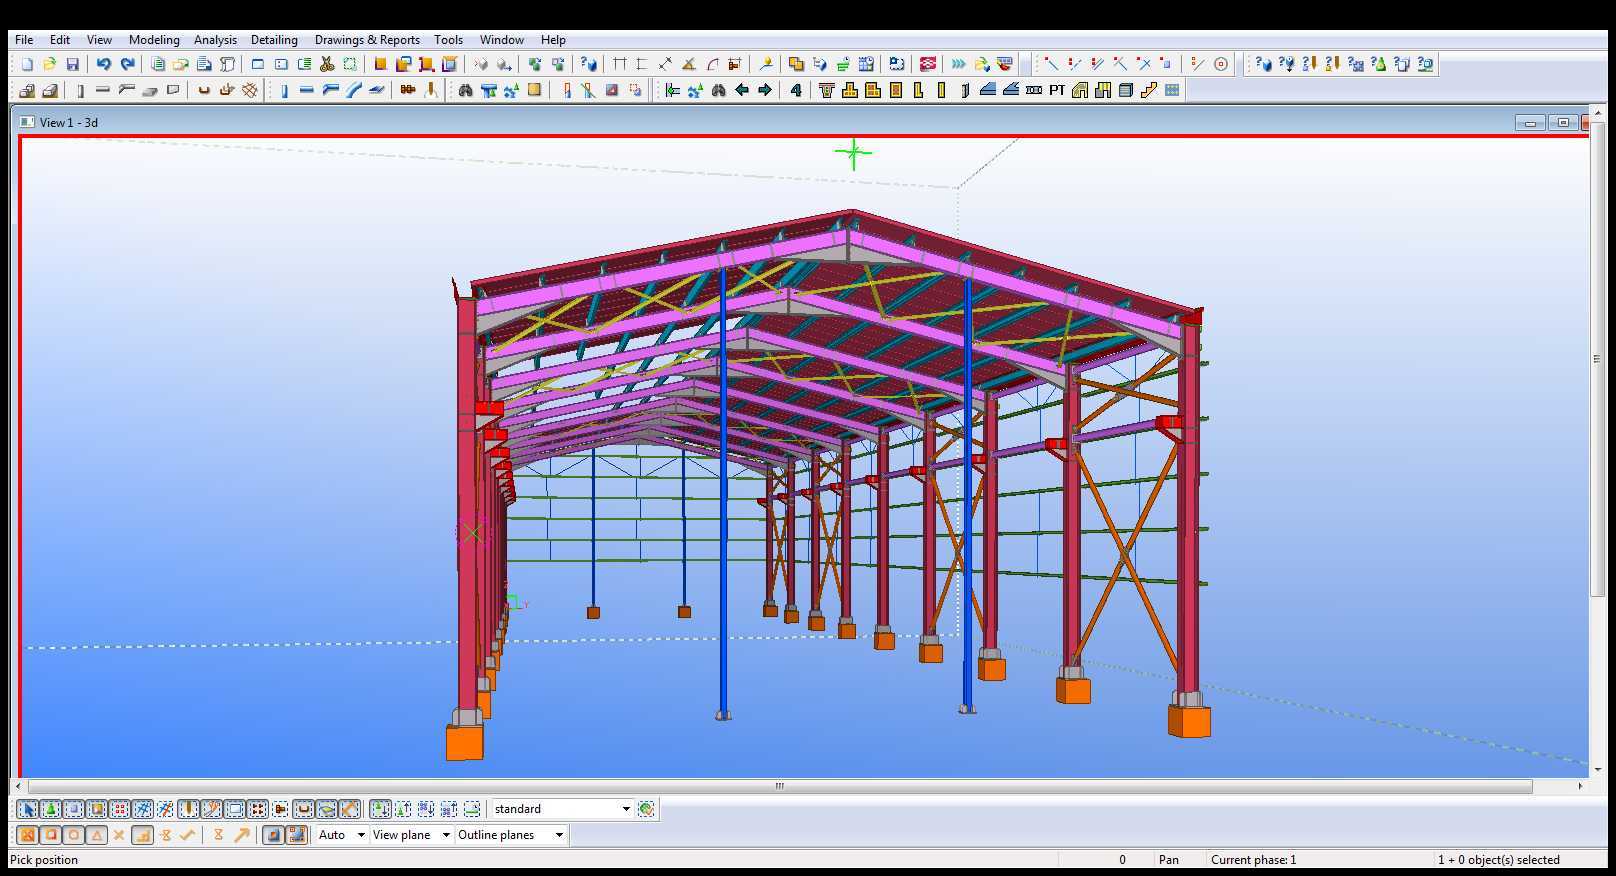Toggle Snap to end points switch

click(x=51, y=835)
